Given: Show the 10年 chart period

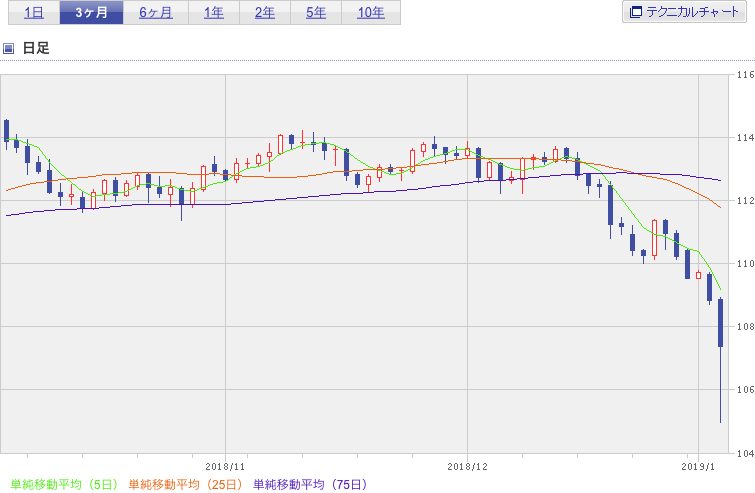Looking at the screenshot, I should coord(371,13).
